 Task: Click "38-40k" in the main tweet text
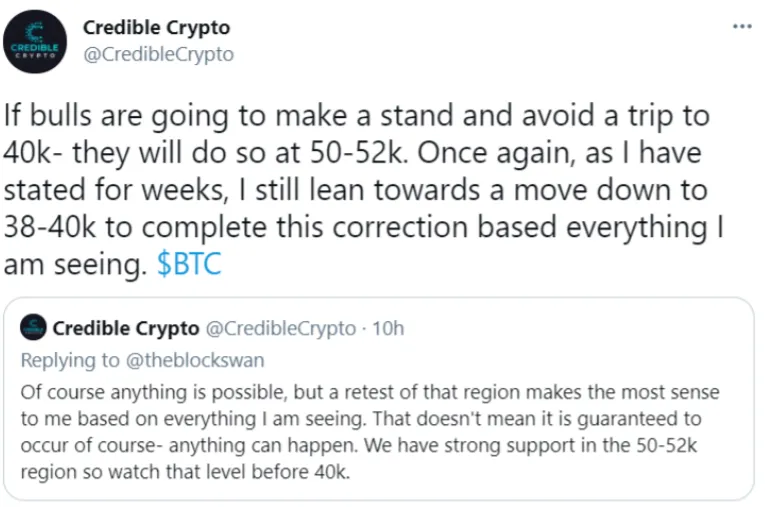pyautogui.click(x=50, y=227)
